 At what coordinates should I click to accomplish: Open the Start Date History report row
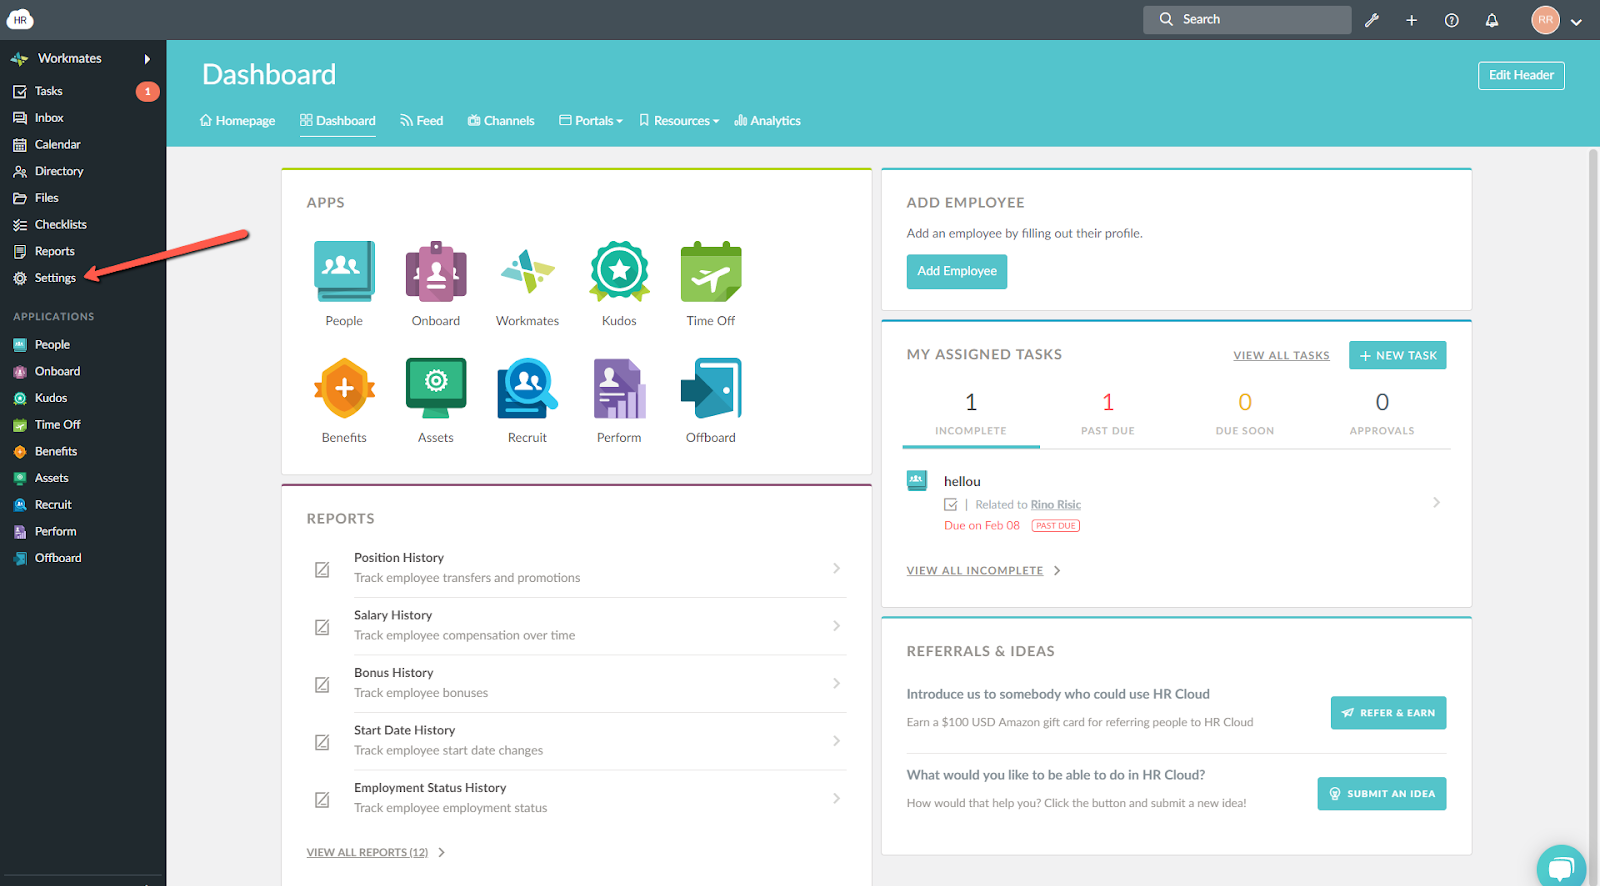pos(577,741)
